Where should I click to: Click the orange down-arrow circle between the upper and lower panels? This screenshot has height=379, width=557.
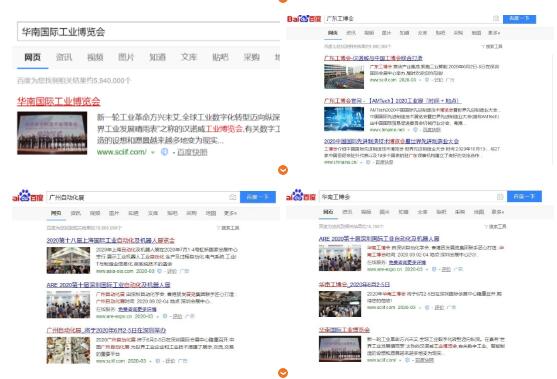click(x=283, y=170)
